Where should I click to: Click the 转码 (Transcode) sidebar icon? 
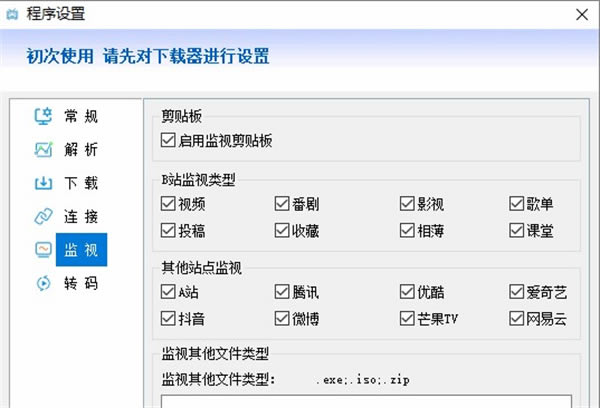pos(43,282)
